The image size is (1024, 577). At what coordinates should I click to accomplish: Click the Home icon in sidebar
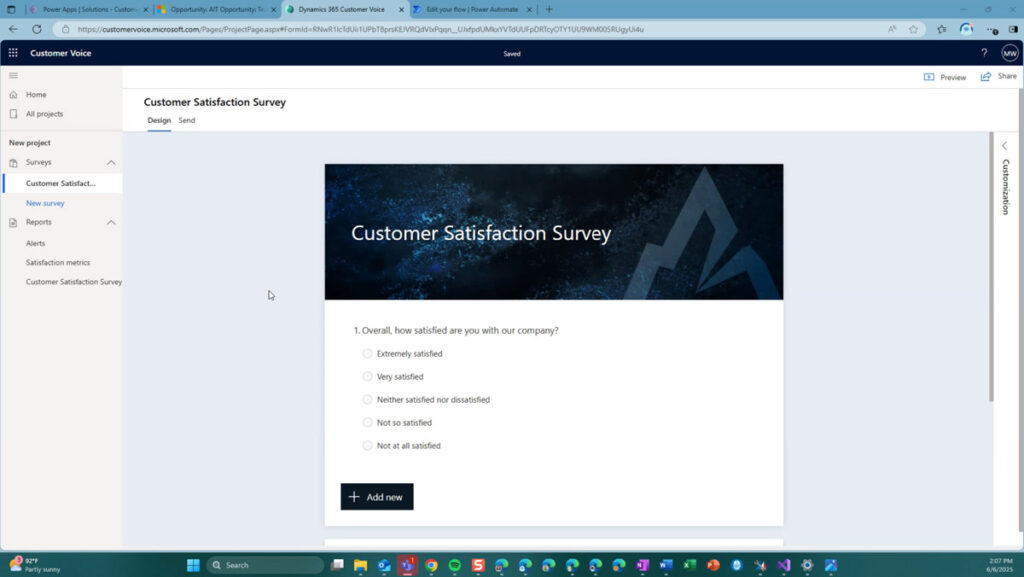(13, 95)
